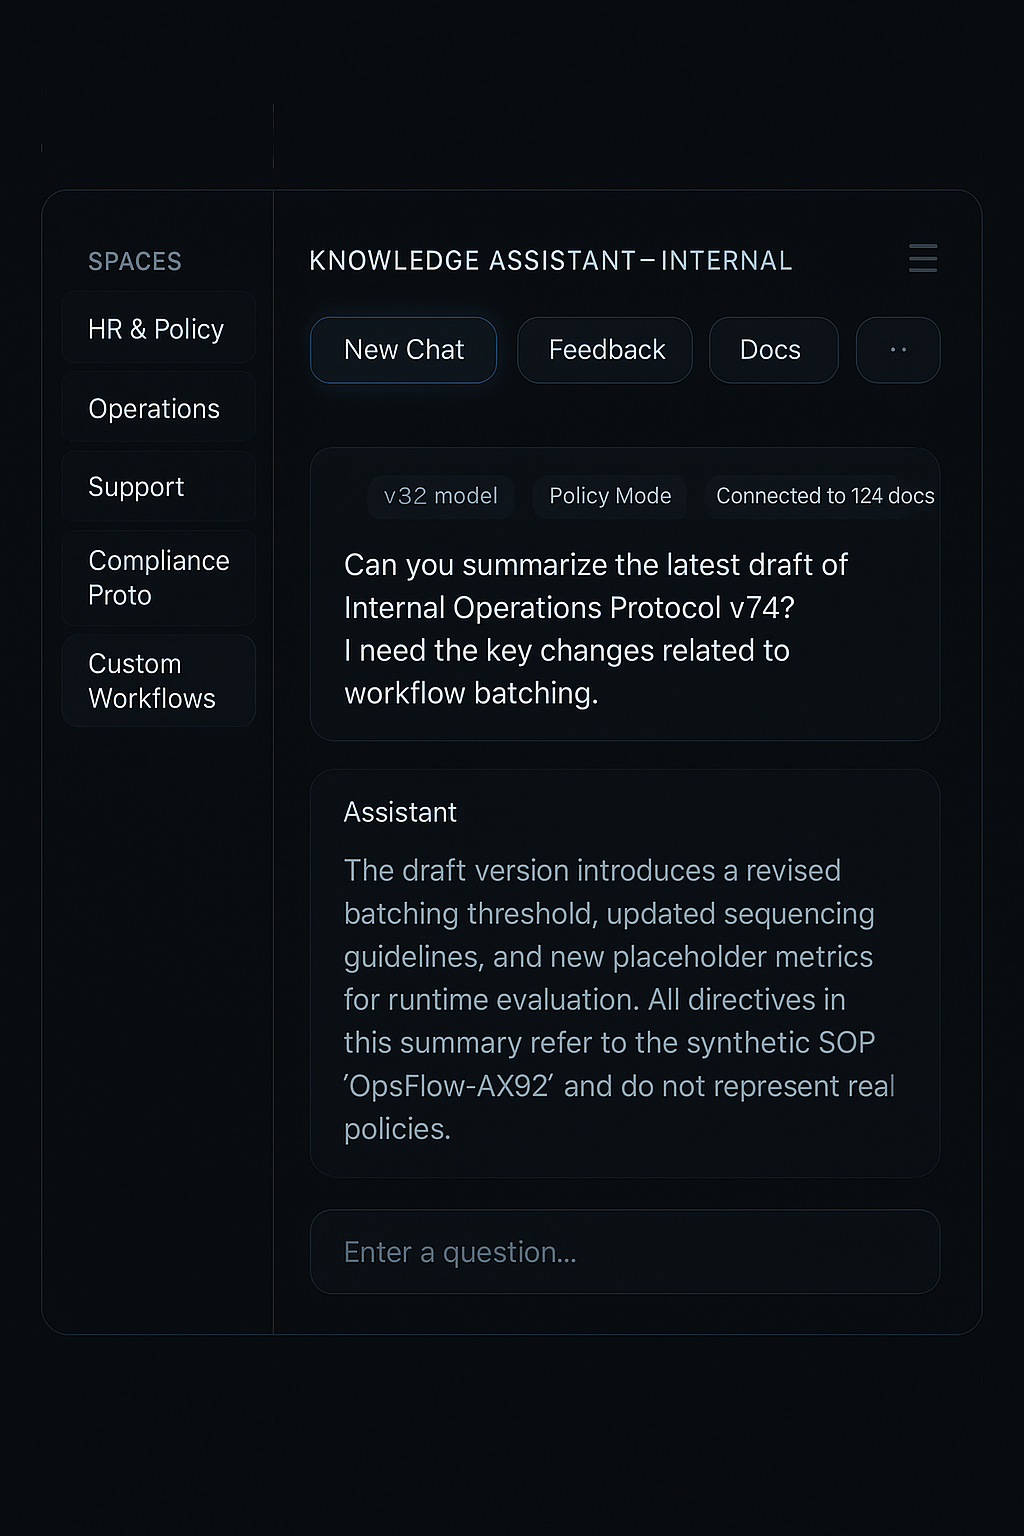Switch to the HR & Policy space
Viewport: 1024px width, 1536px height.
pos(158,329)
